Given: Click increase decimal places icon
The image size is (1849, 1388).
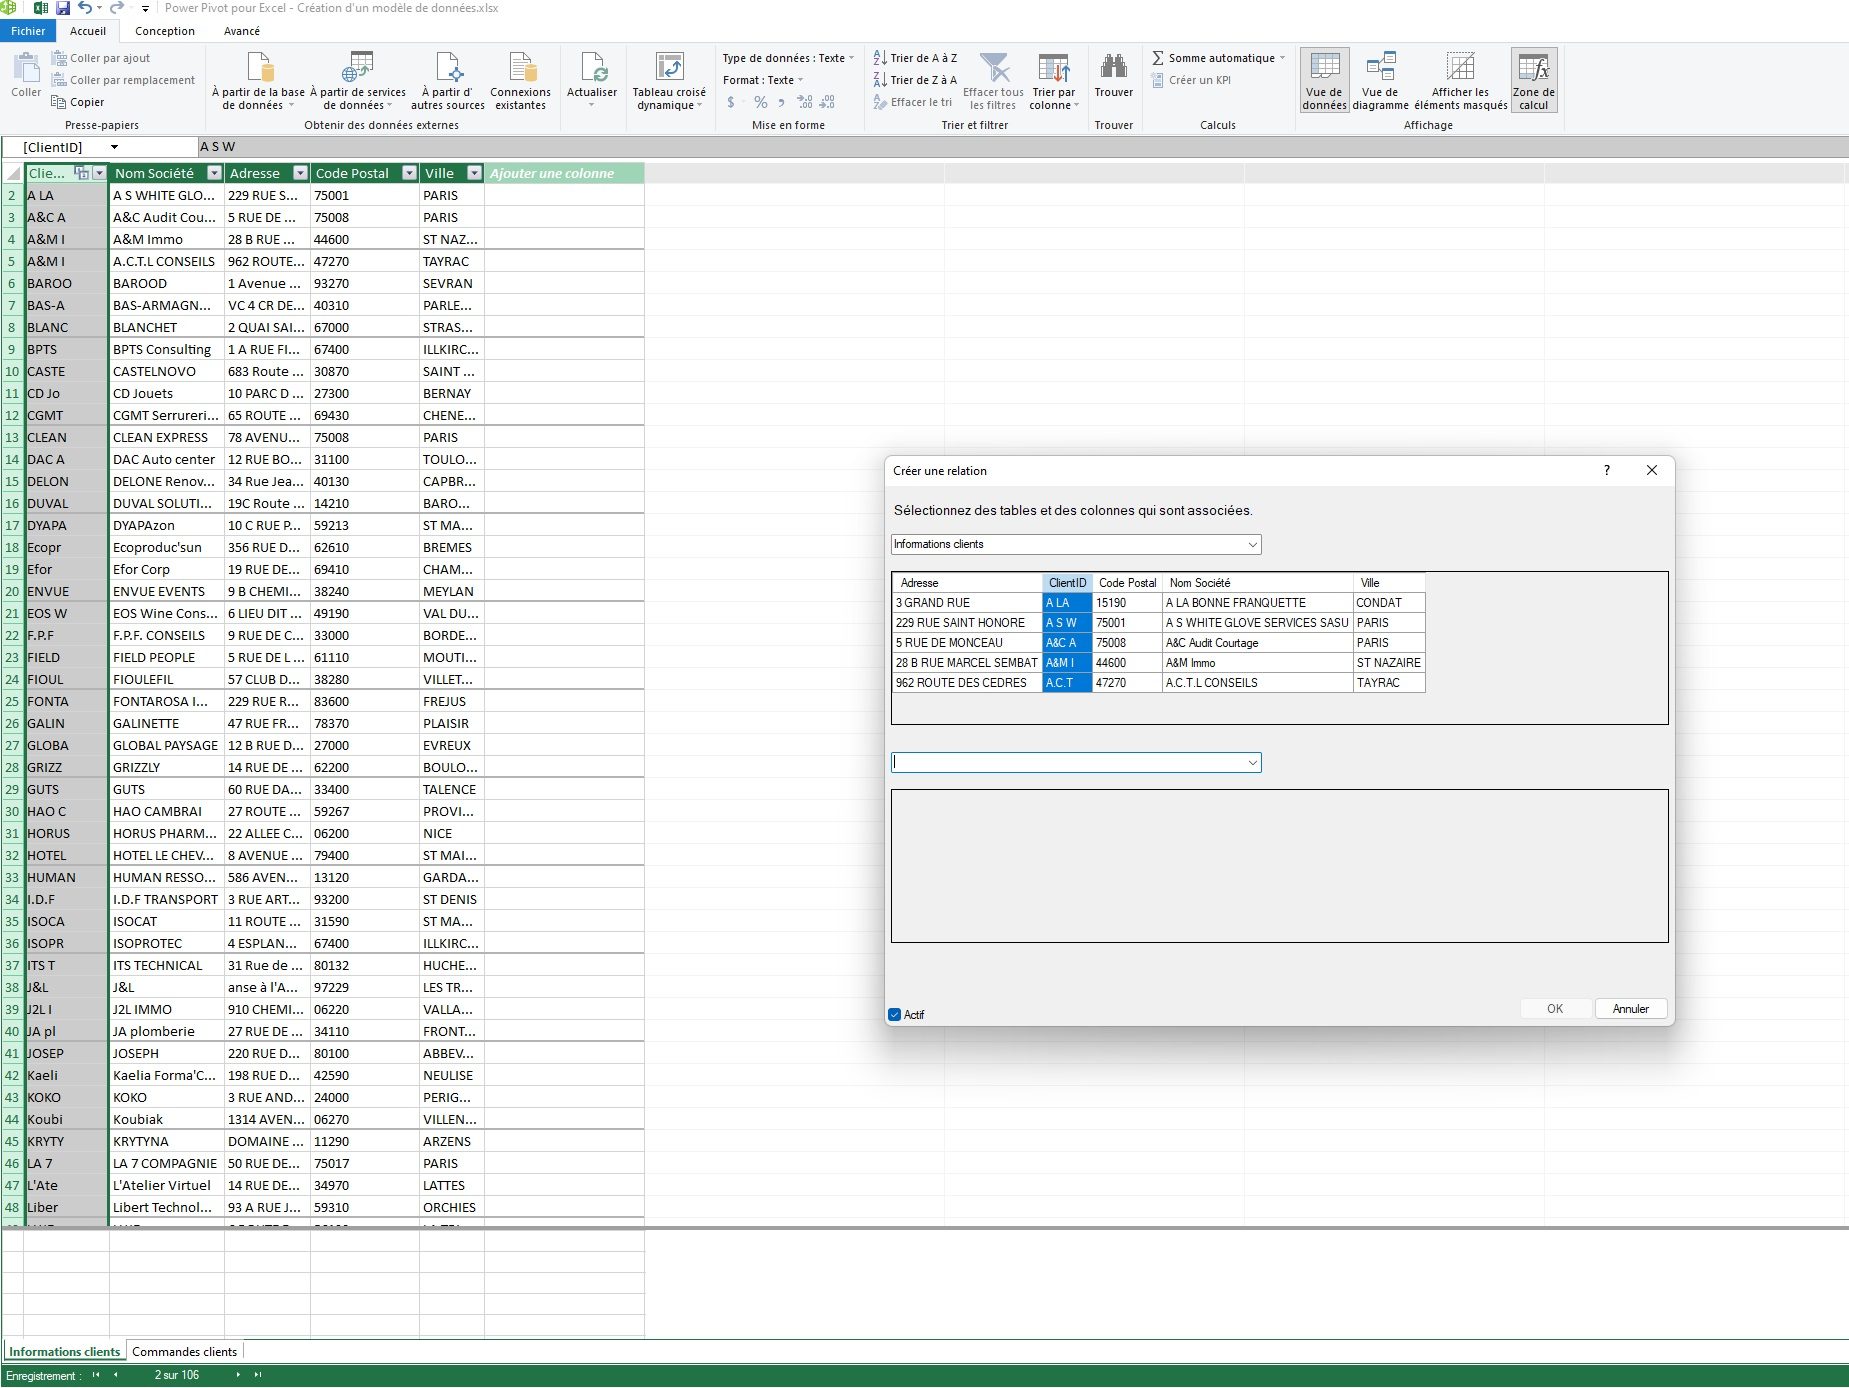Looking at the screenshot, I should coord(805,102).
